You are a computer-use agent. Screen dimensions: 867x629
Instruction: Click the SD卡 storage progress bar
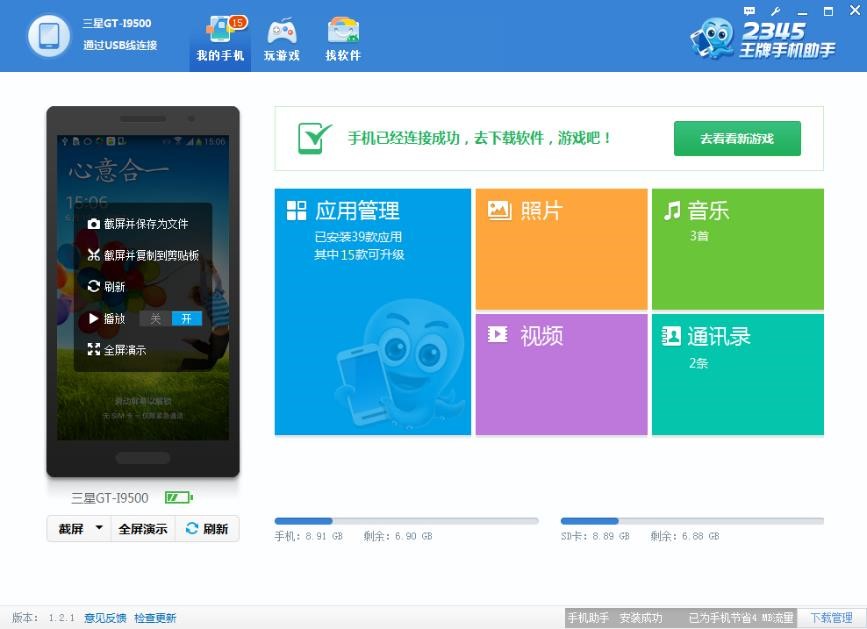click(692, 521)
